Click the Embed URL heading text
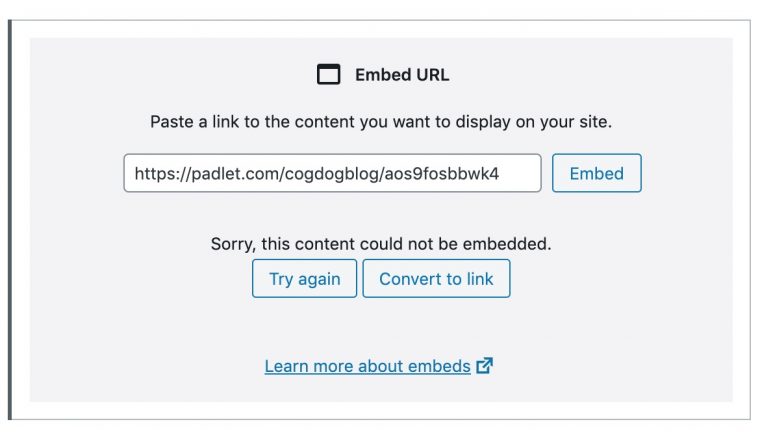The height and width of the screenshot is (437, 760). click(x=402, y=75)
